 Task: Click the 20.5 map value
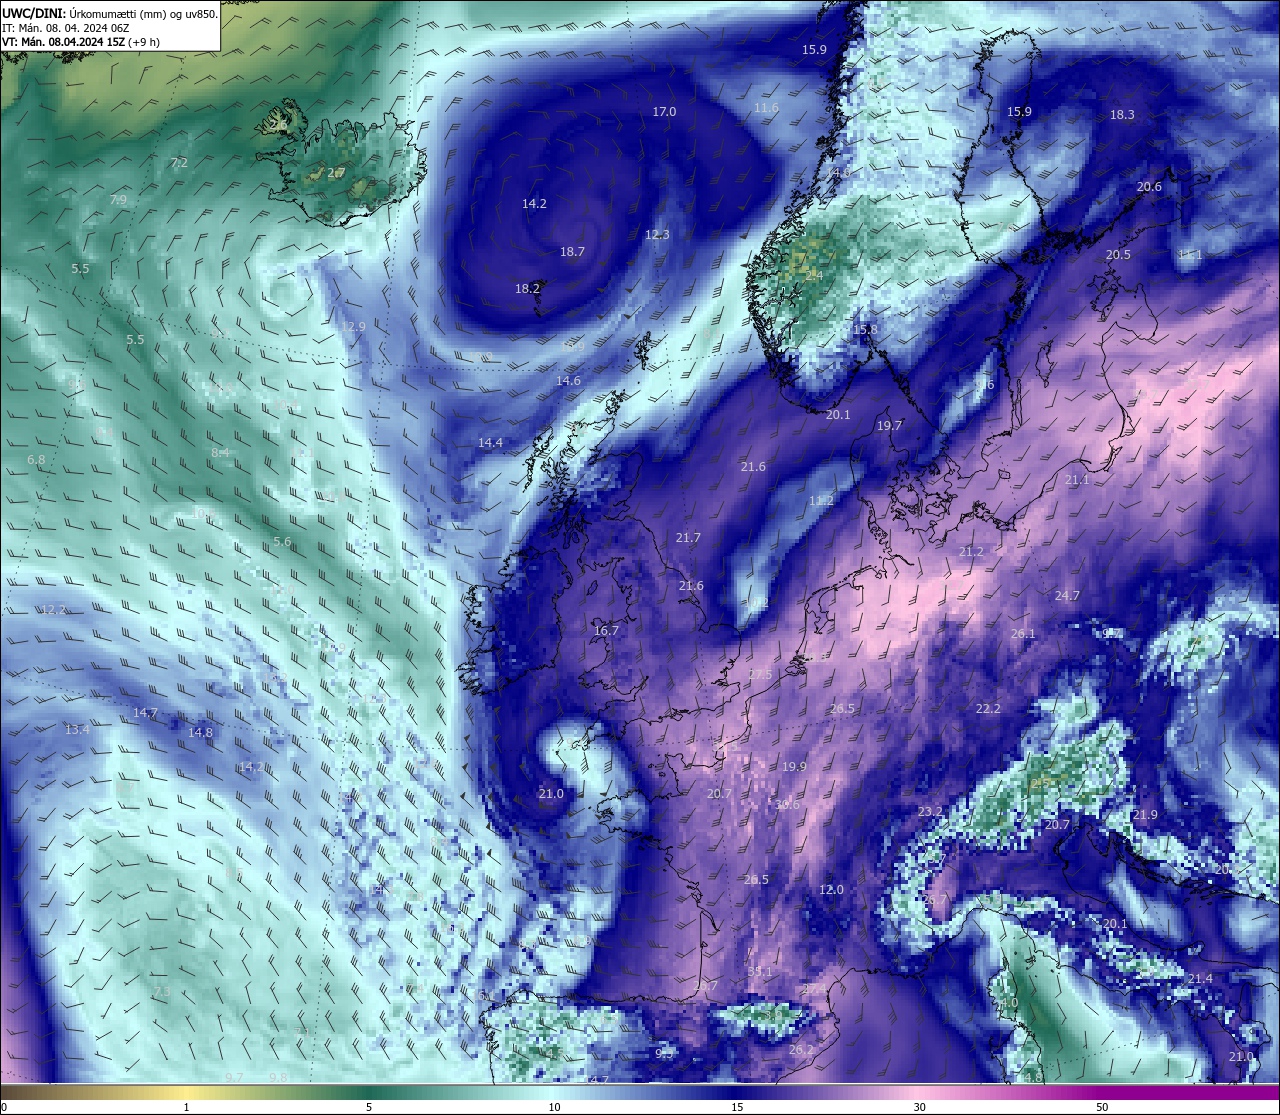(1118, 255)
